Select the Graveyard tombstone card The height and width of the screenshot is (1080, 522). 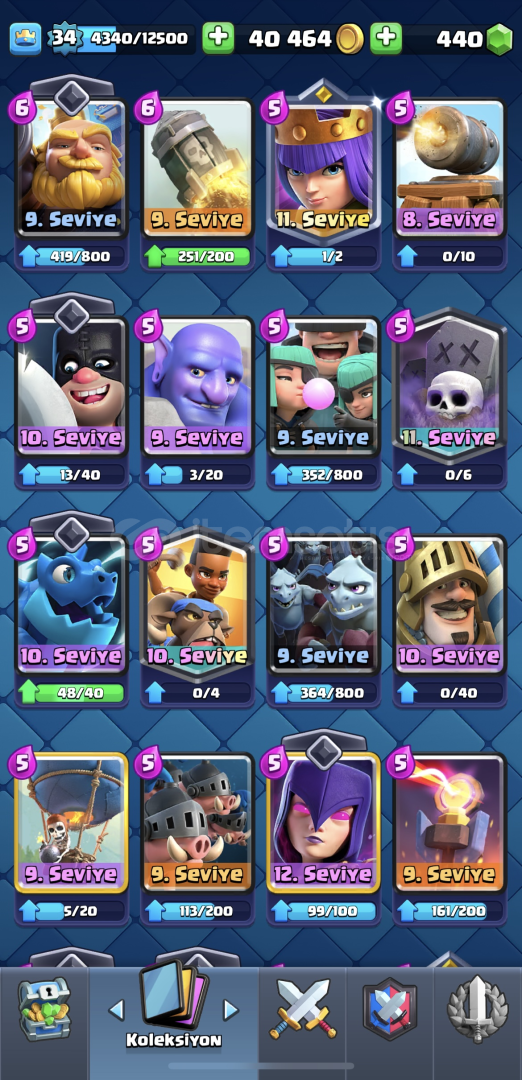coord(450,388)
